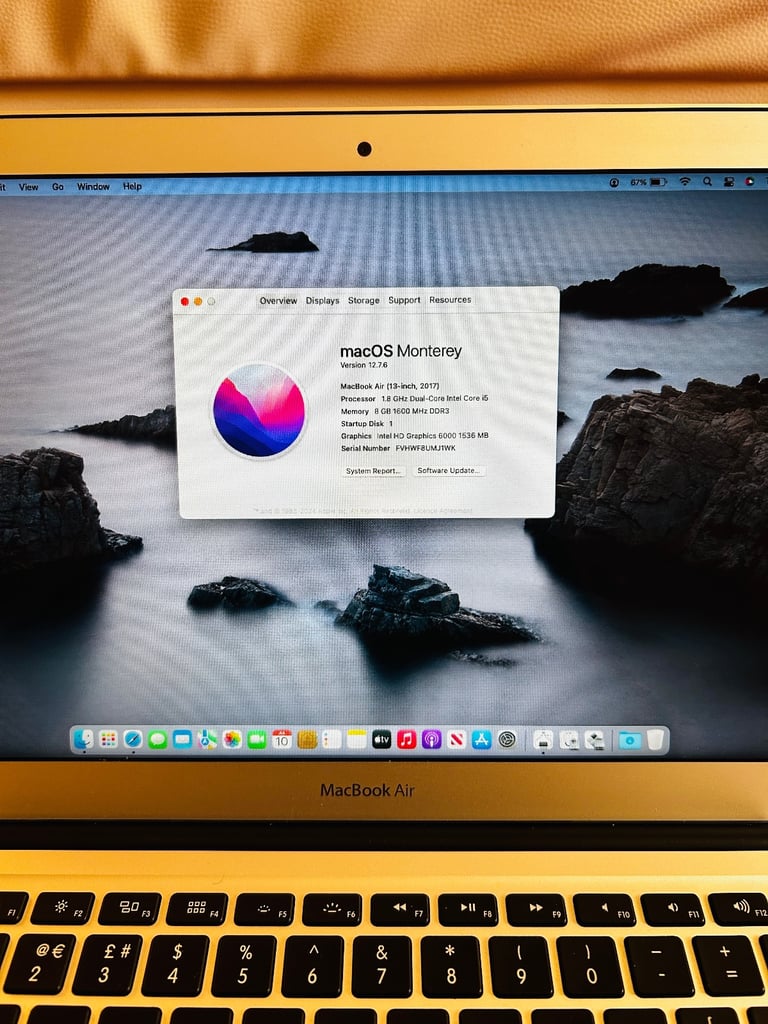Open the App Store icon

[x=481, y=739]
